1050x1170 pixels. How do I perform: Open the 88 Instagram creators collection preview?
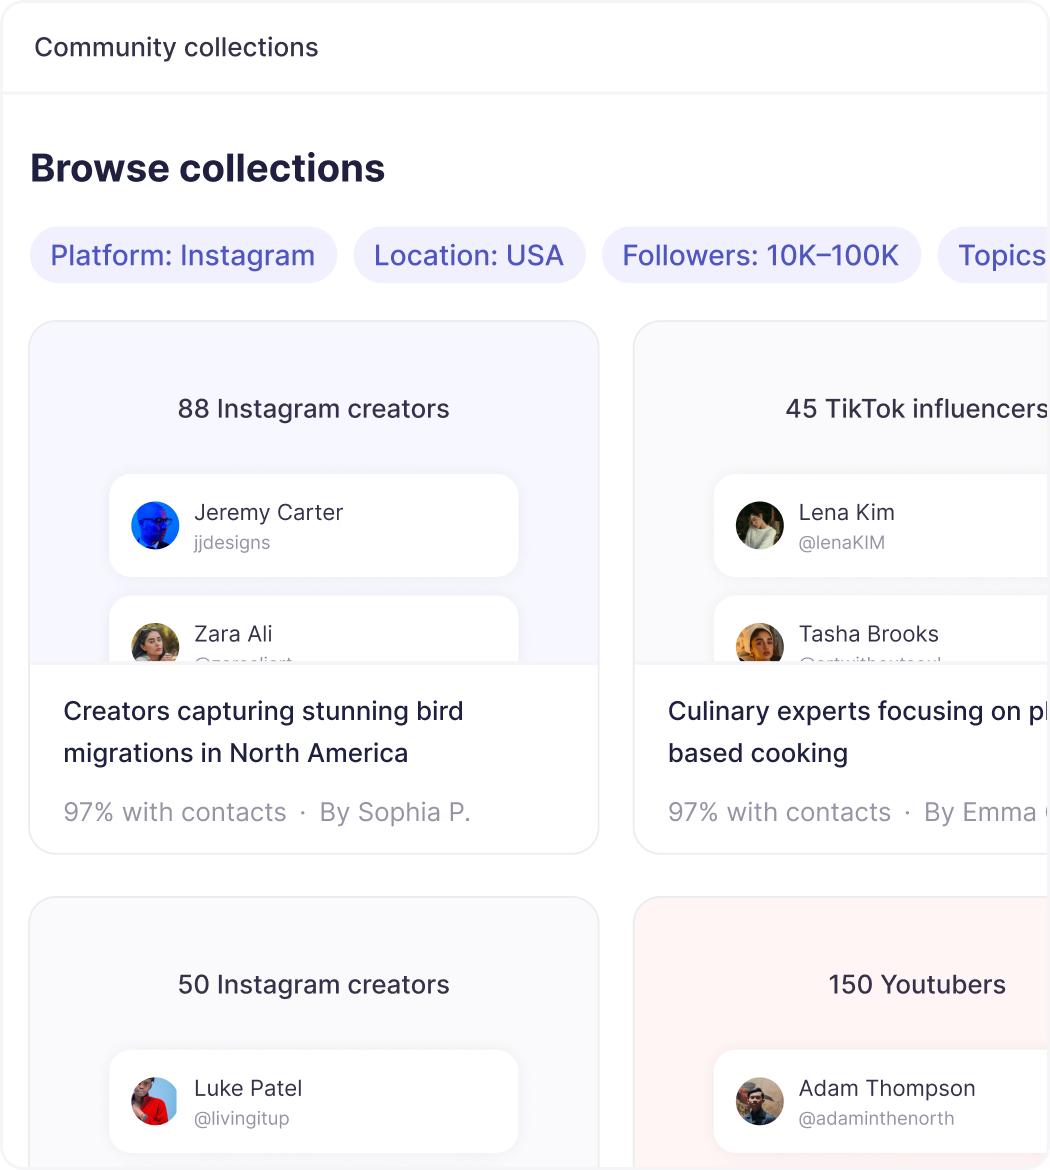pos(313,409)
